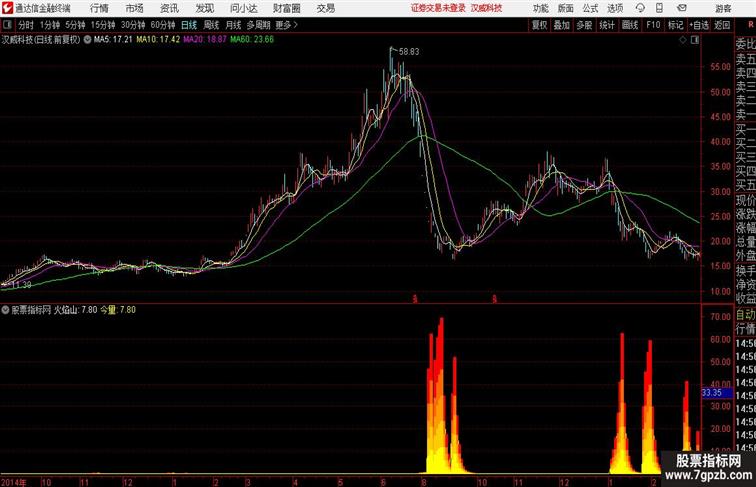This screenshot has width=756, height=487.
Task: Click the 统计 statistics button
Action: [x=607, y=25]
